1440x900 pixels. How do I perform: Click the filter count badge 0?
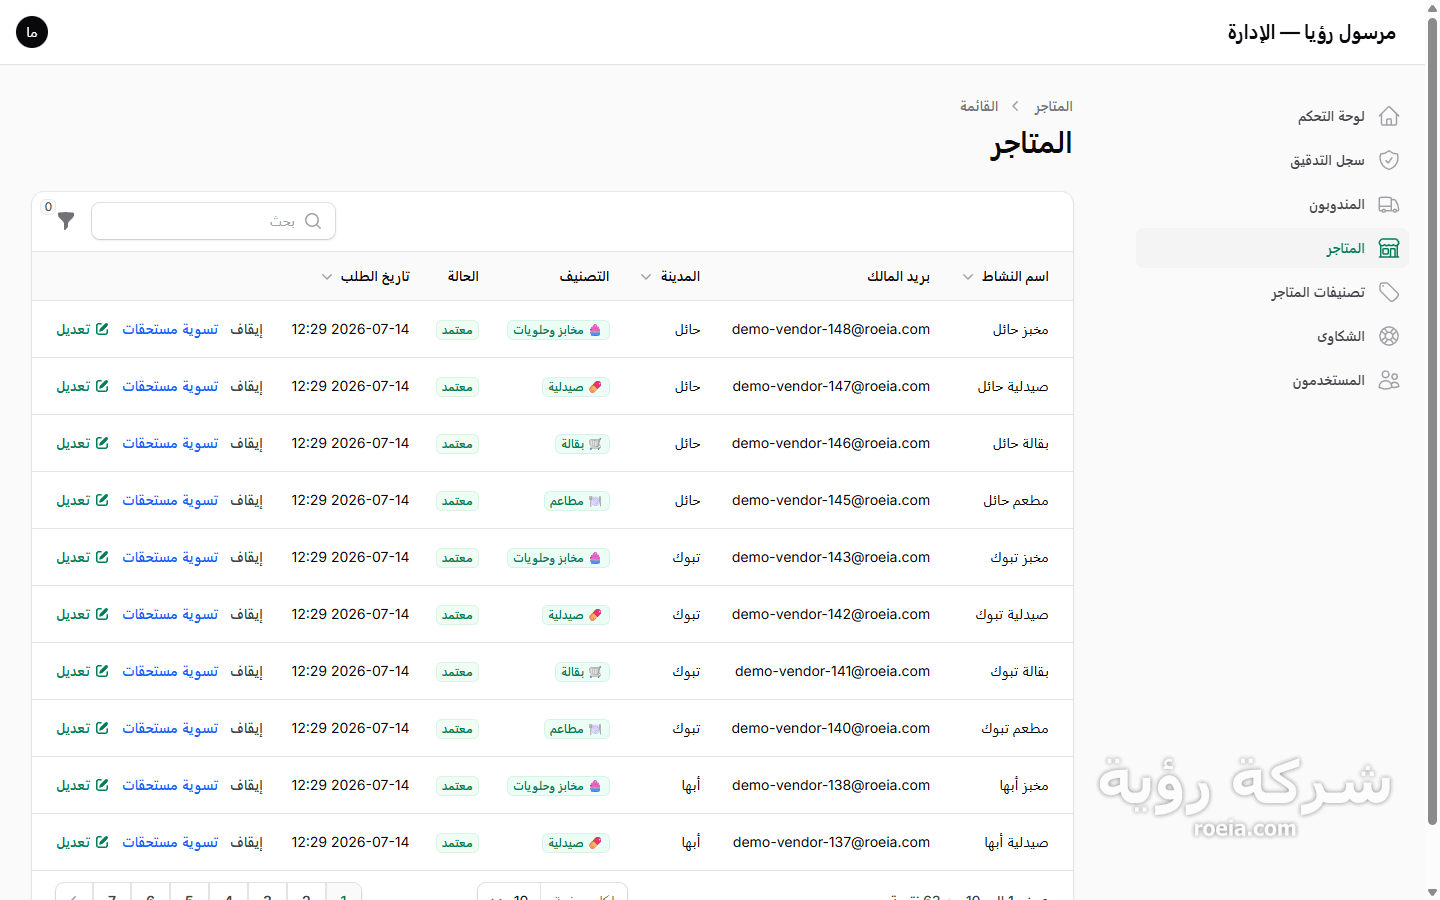tap(48, 207)
